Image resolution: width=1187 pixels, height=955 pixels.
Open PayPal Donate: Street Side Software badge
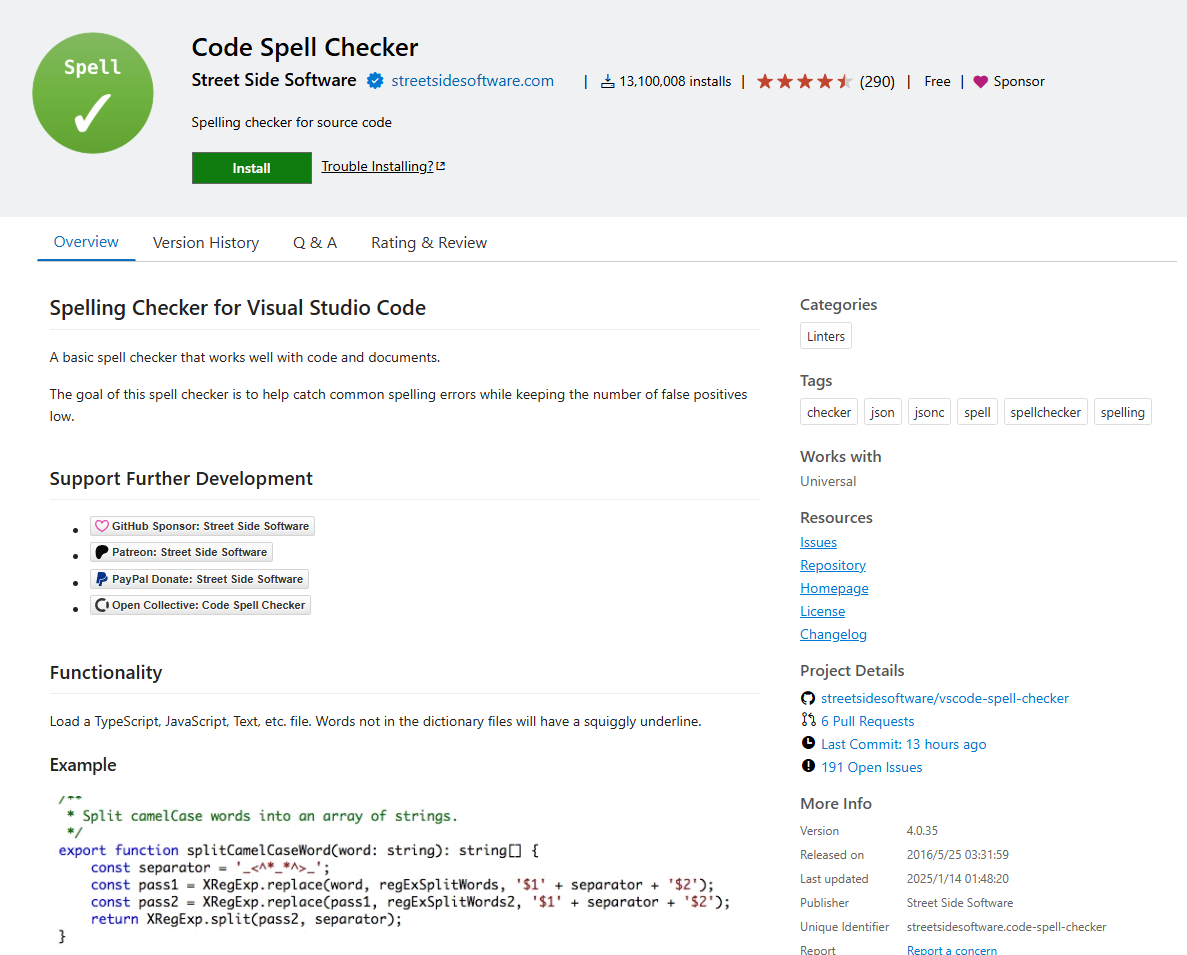coord(199,579)
